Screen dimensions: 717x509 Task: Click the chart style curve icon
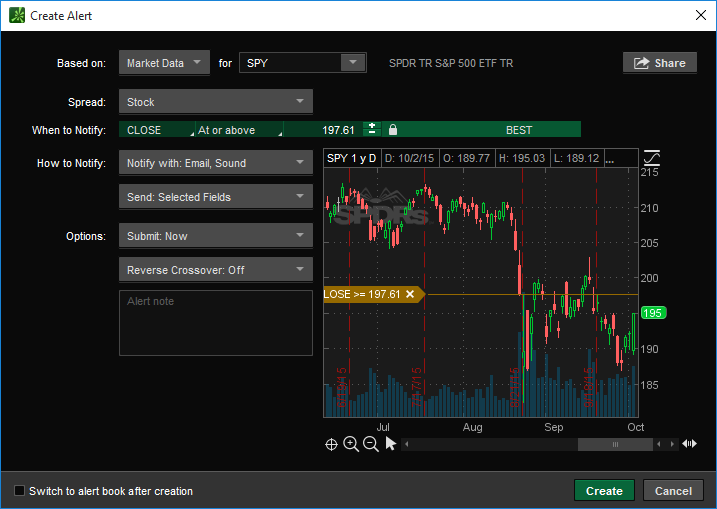(x=652, y=158)
